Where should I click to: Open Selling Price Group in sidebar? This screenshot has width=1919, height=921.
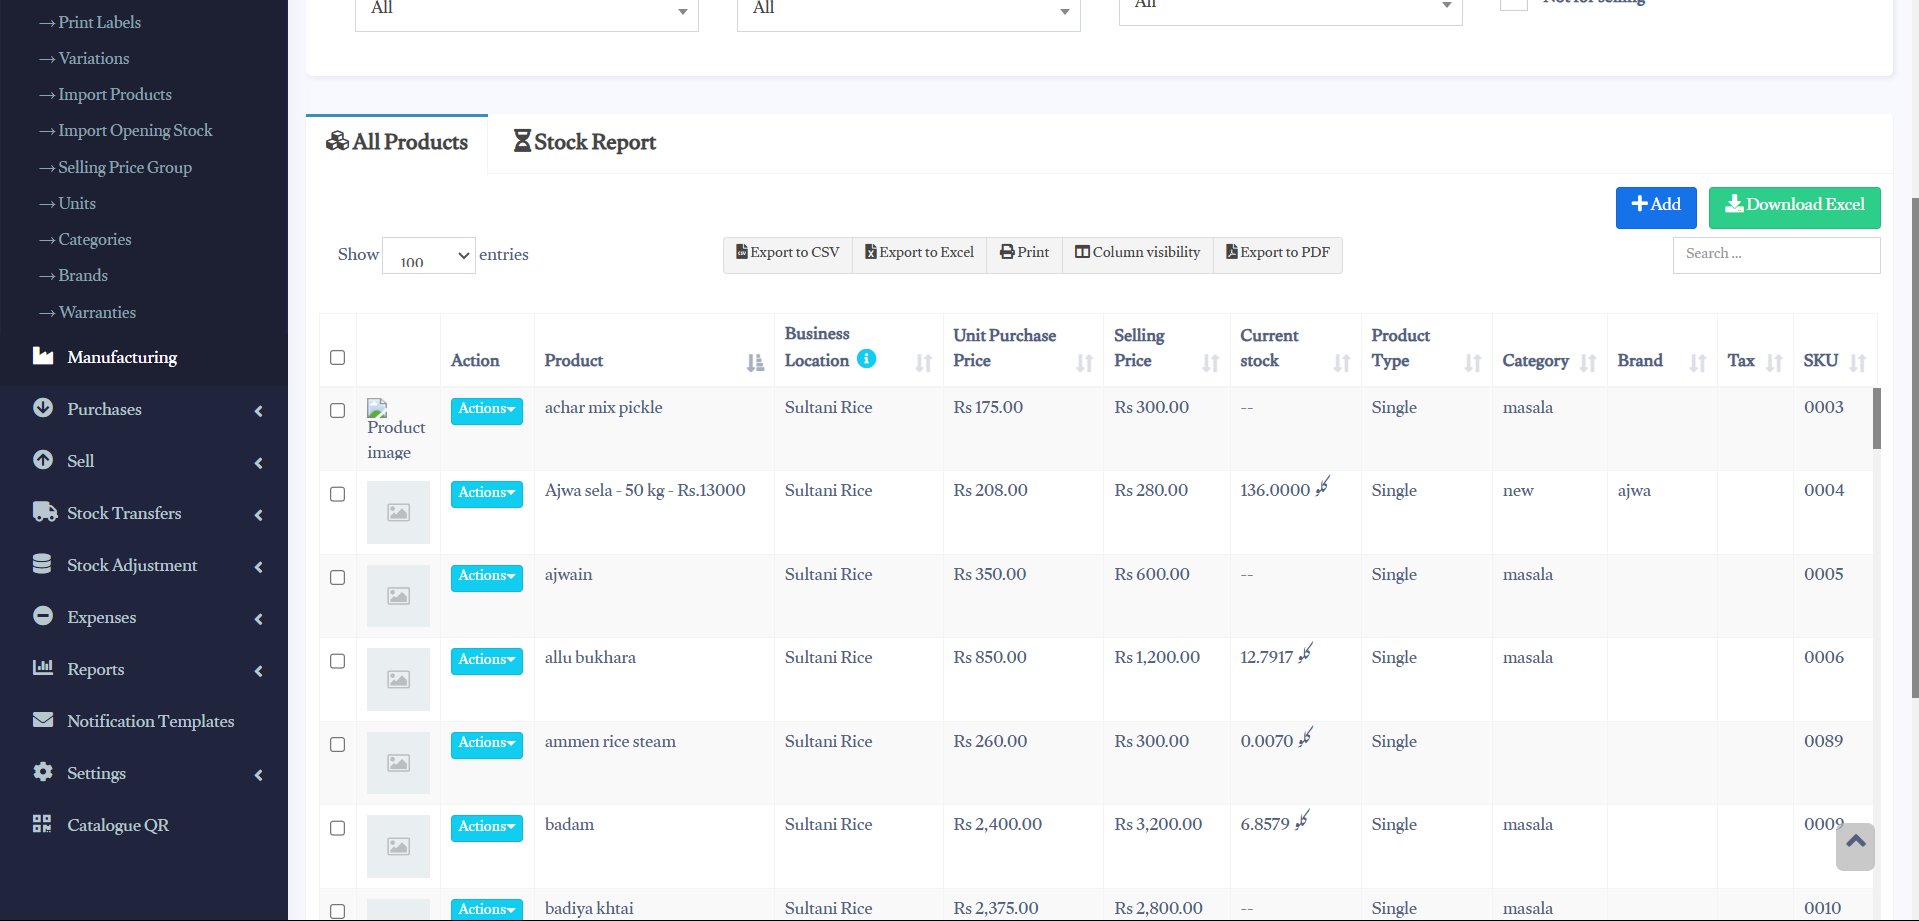pos(124,167)
